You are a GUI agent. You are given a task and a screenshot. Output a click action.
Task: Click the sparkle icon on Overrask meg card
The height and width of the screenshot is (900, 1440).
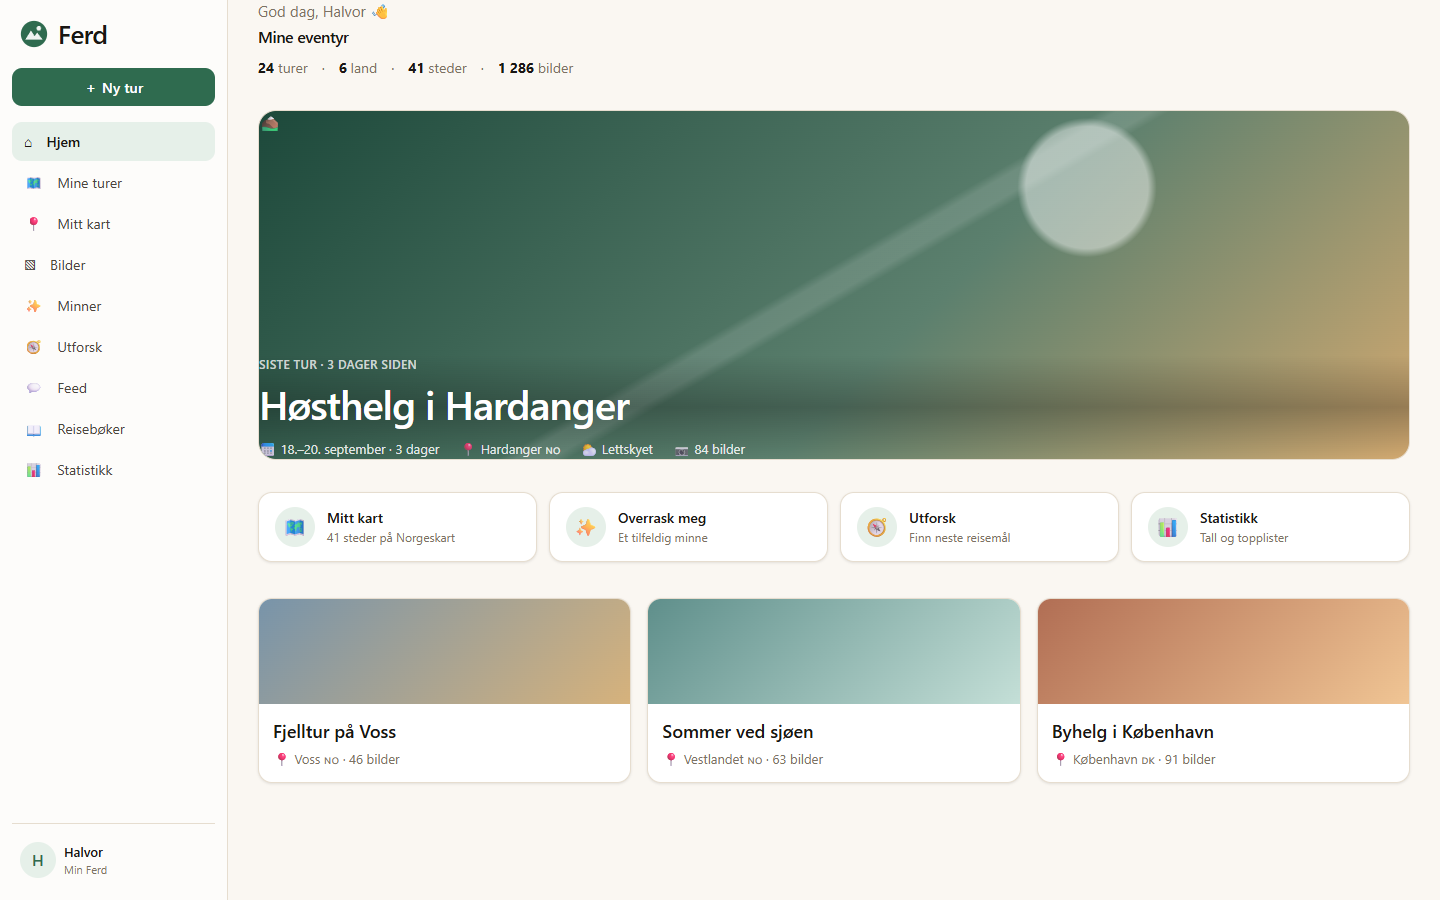coord(586,527)
